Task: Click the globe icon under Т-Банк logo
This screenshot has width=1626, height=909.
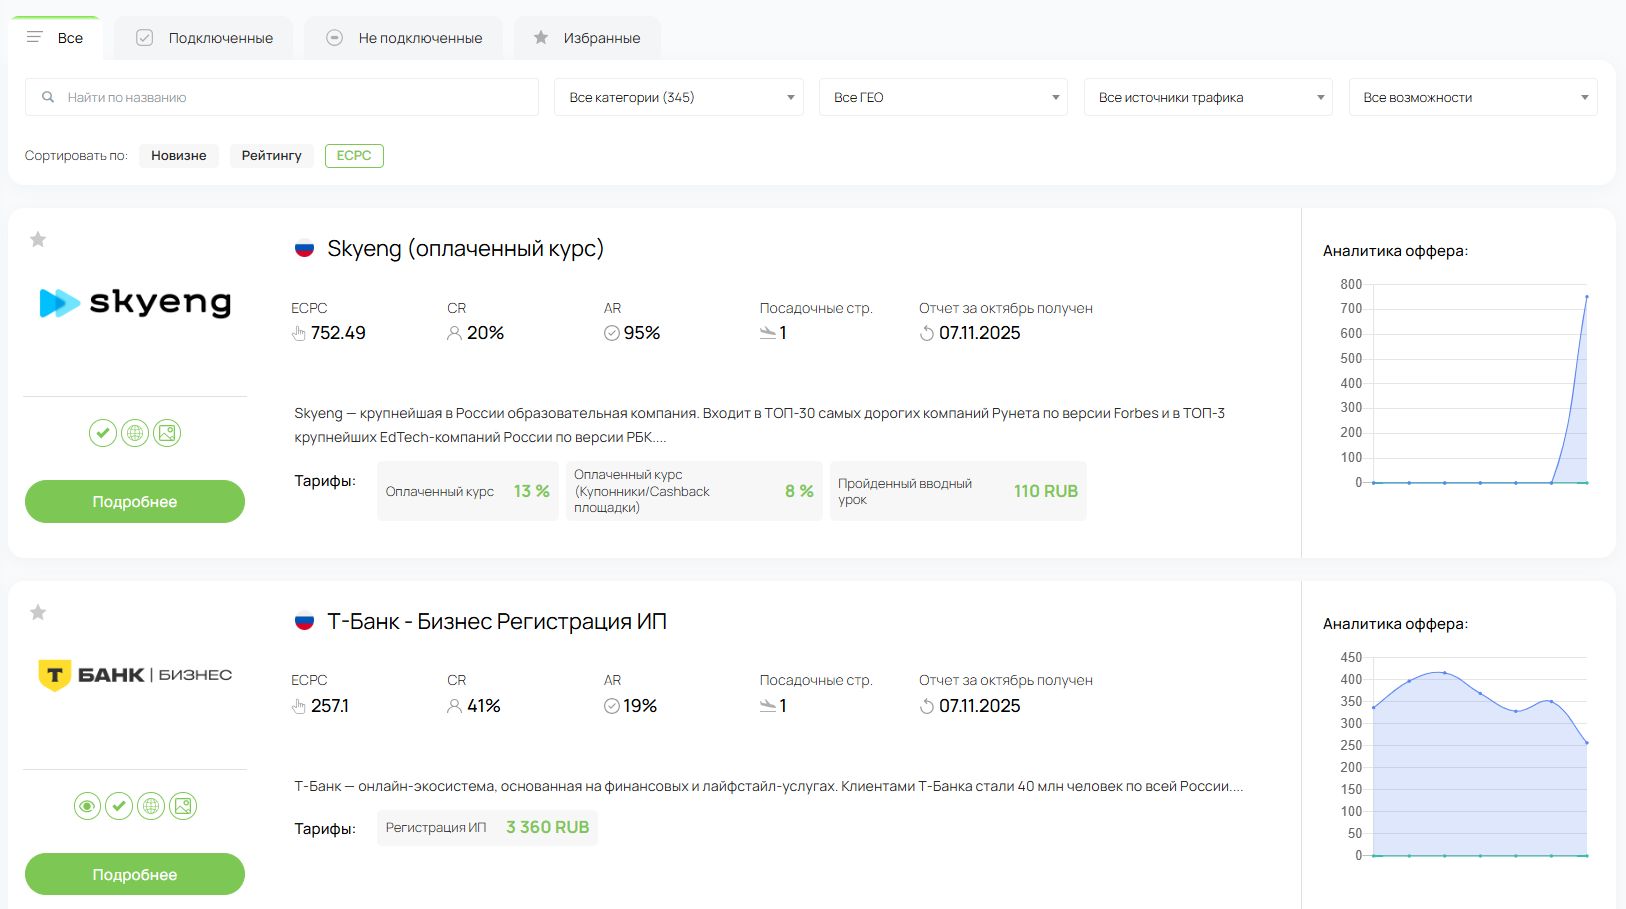Action: (151, 806)
